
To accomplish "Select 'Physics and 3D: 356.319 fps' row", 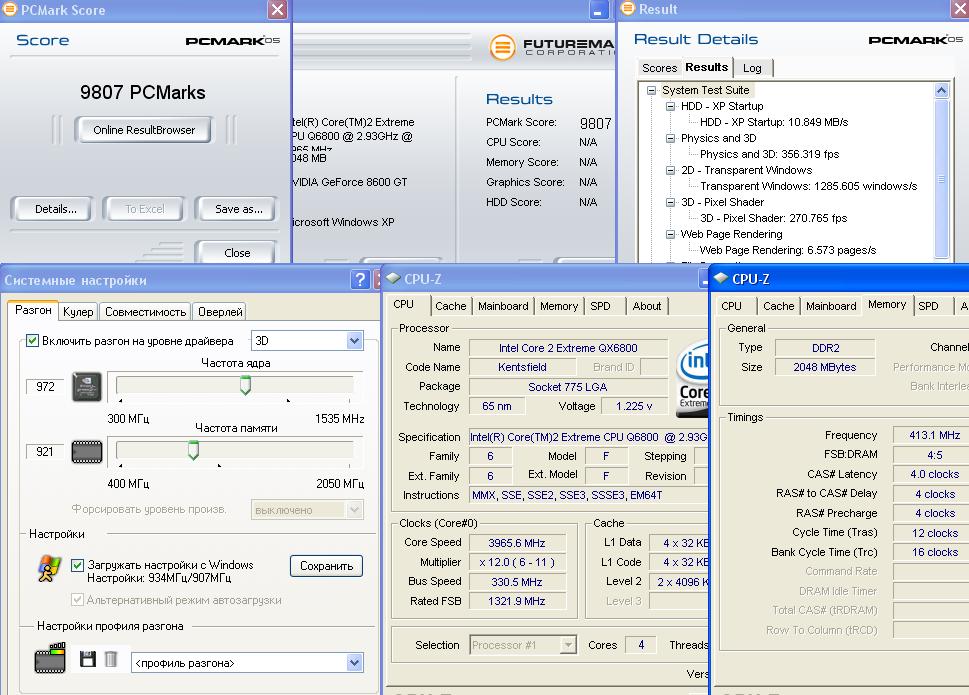I will [769, 154].
